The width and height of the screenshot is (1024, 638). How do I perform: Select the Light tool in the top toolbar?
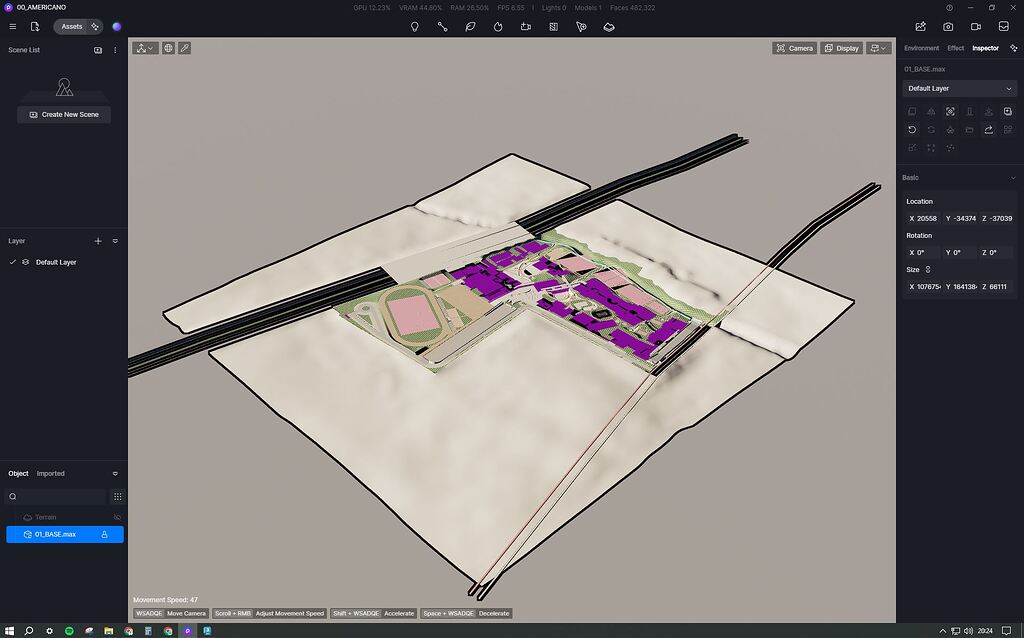[415, 27]
